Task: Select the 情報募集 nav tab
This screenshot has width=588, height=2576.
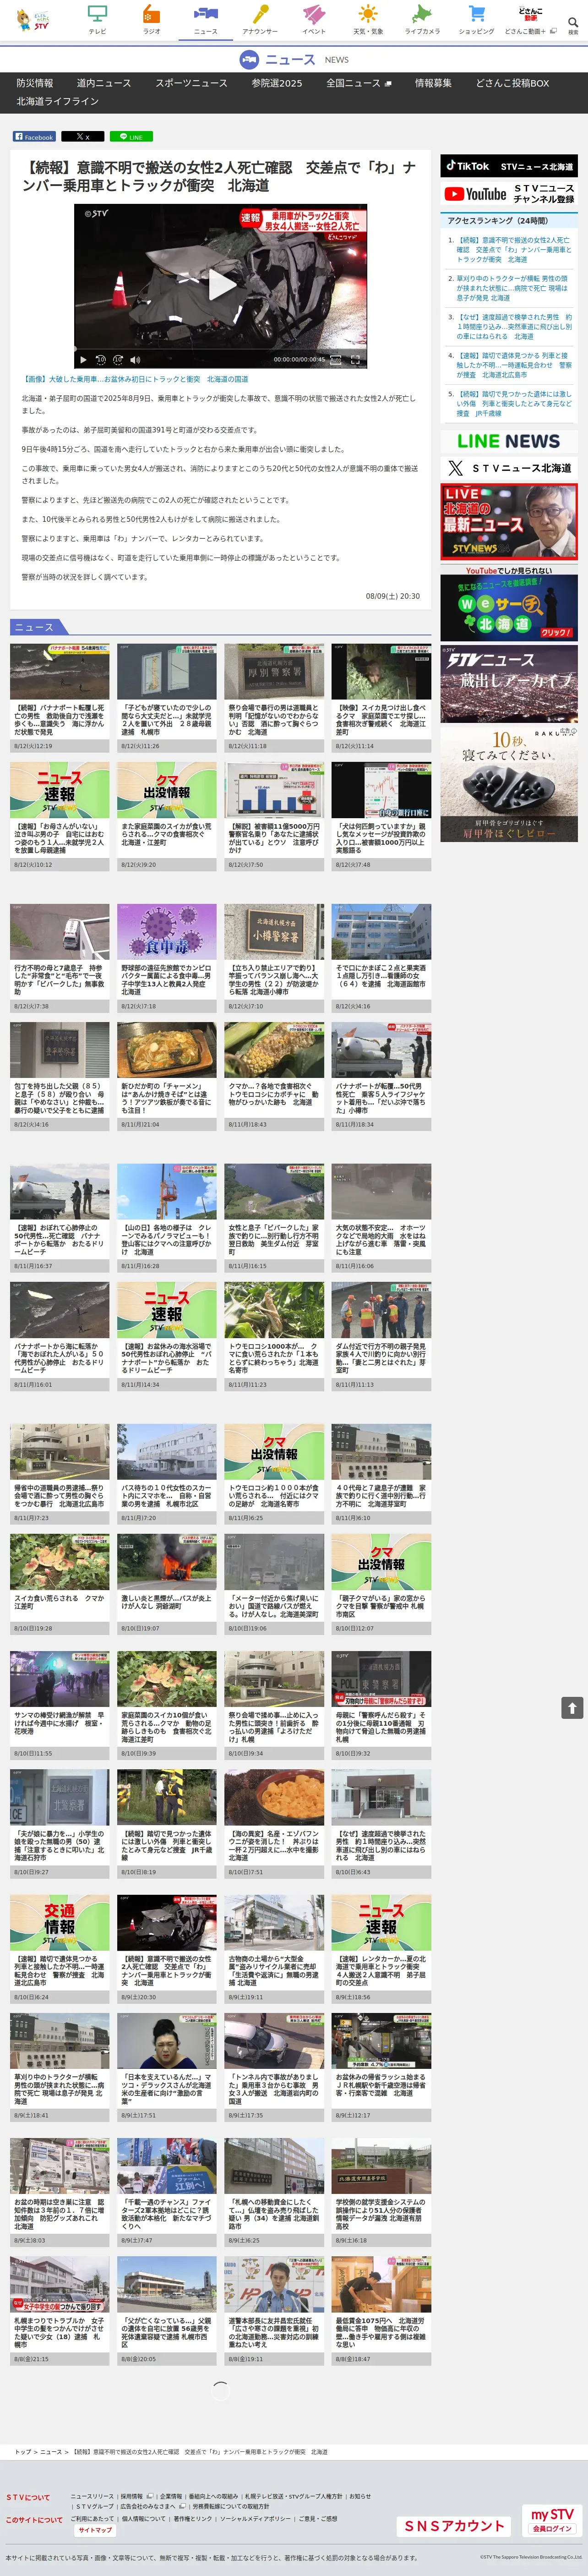Action: click(x=433, y=83)
